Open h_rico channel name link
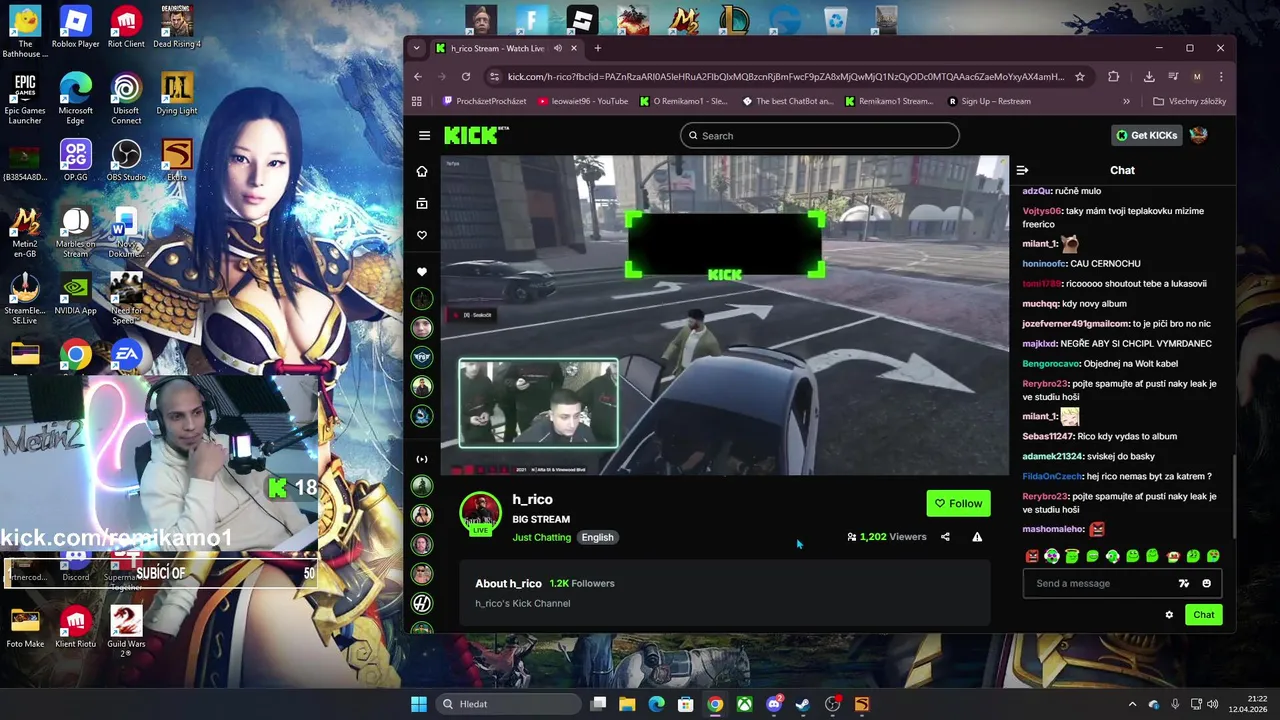The height and width of the screenshot is (720, 1280). (x=532, y=499)
